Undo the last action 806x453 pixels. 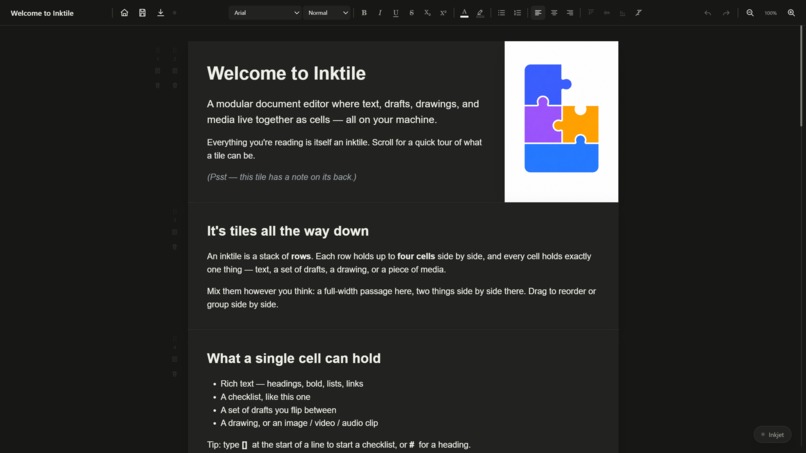pyautogui.click(x=708, y=13)
